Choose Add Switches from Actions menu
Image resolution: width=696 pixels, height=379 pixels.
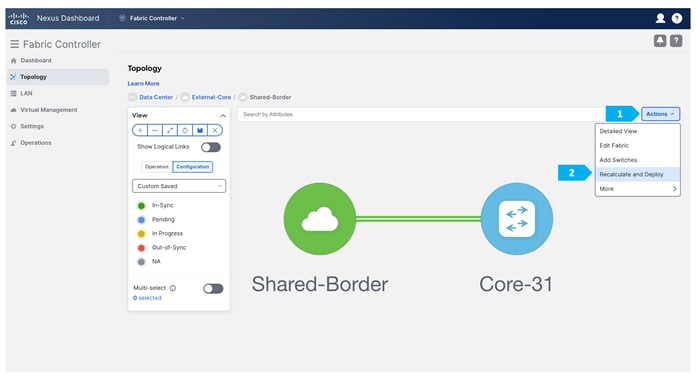coord(637,160)
